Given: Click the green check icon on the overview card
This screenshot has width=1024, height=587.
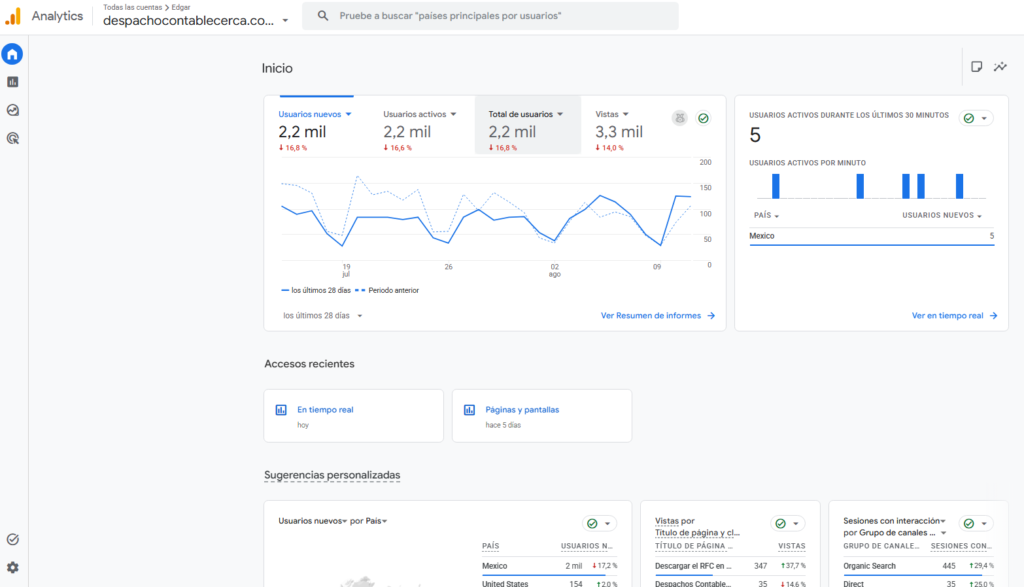Looking at the screenshot, I should (703, 118).
